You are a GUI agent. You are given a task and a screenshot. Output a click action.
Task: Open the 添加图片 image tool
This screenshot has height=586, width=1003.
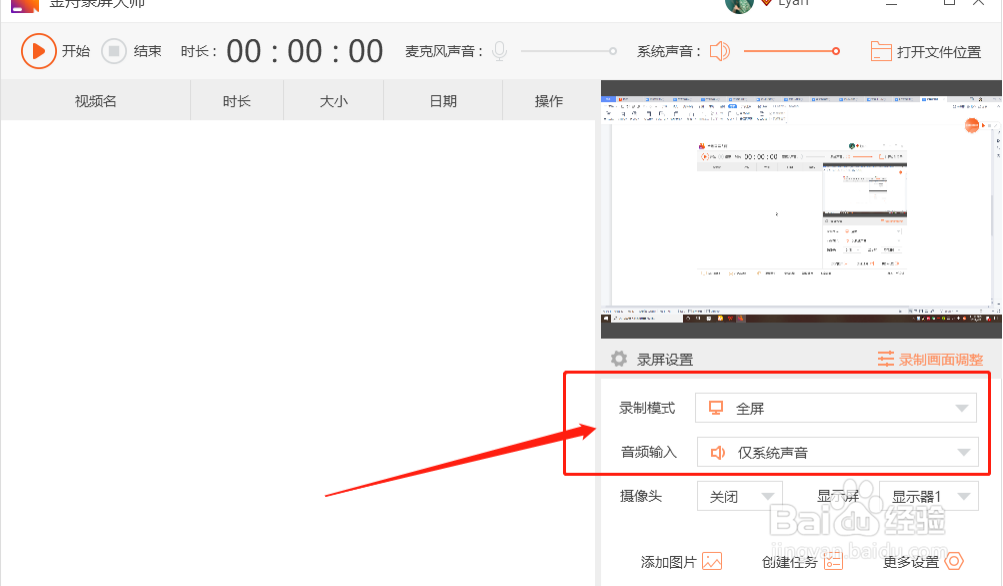pyautogui.click(x=711, y=561)
